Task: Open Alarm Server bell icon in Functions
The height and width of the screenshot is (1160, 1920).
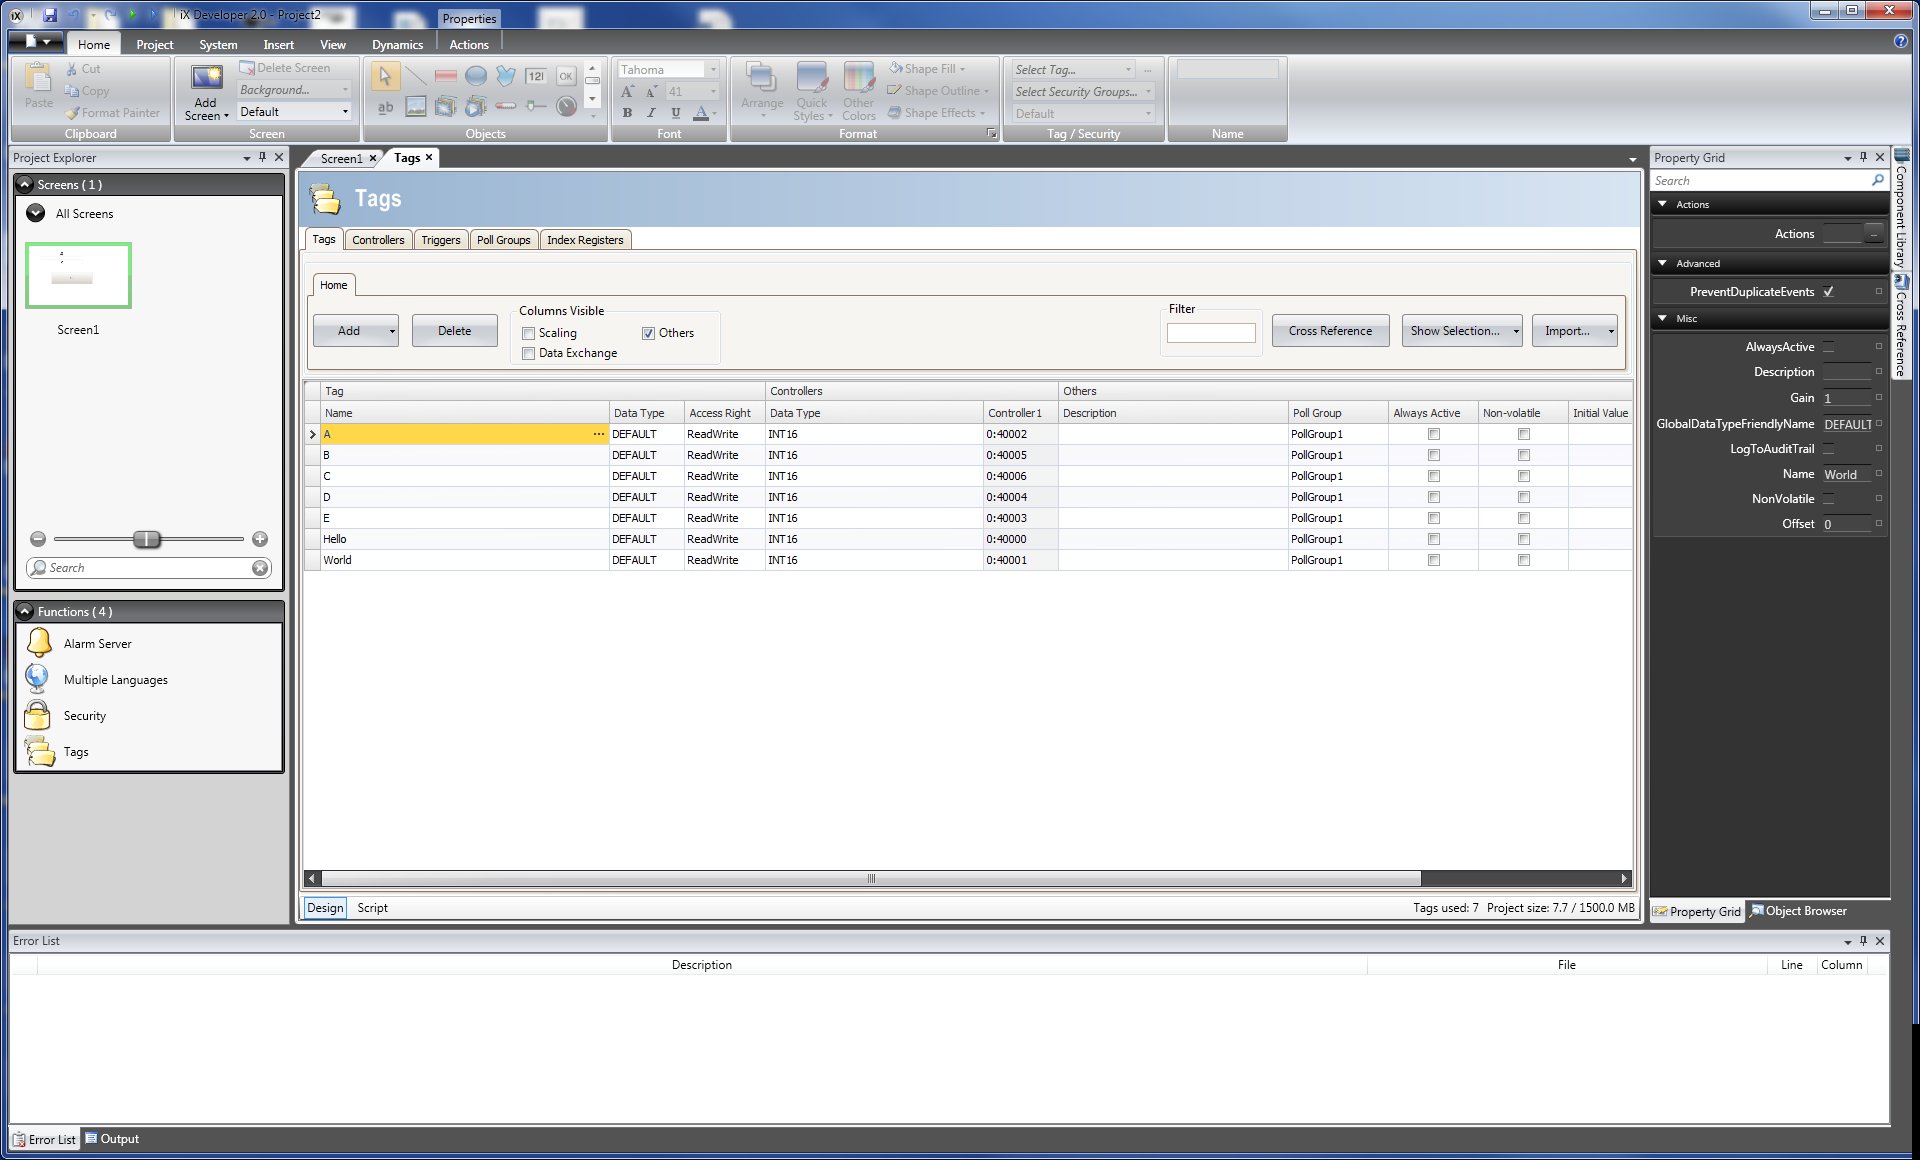Action: click(39, 643)
